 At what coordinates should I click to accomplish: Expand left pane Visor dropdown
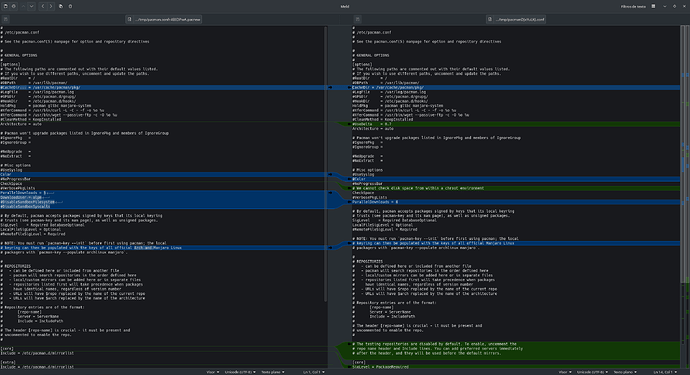click(213, 372)
